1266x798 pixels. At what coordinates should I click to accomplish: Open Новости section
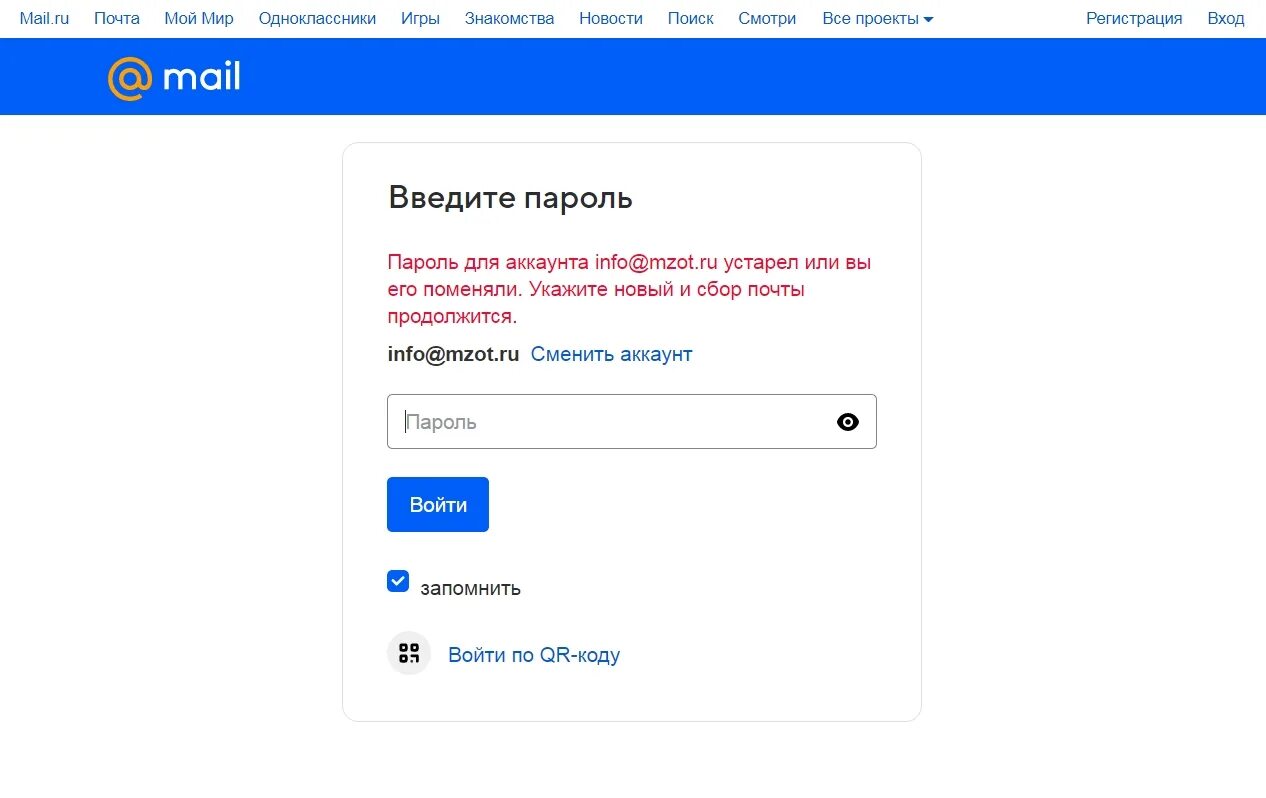point(611,18)
